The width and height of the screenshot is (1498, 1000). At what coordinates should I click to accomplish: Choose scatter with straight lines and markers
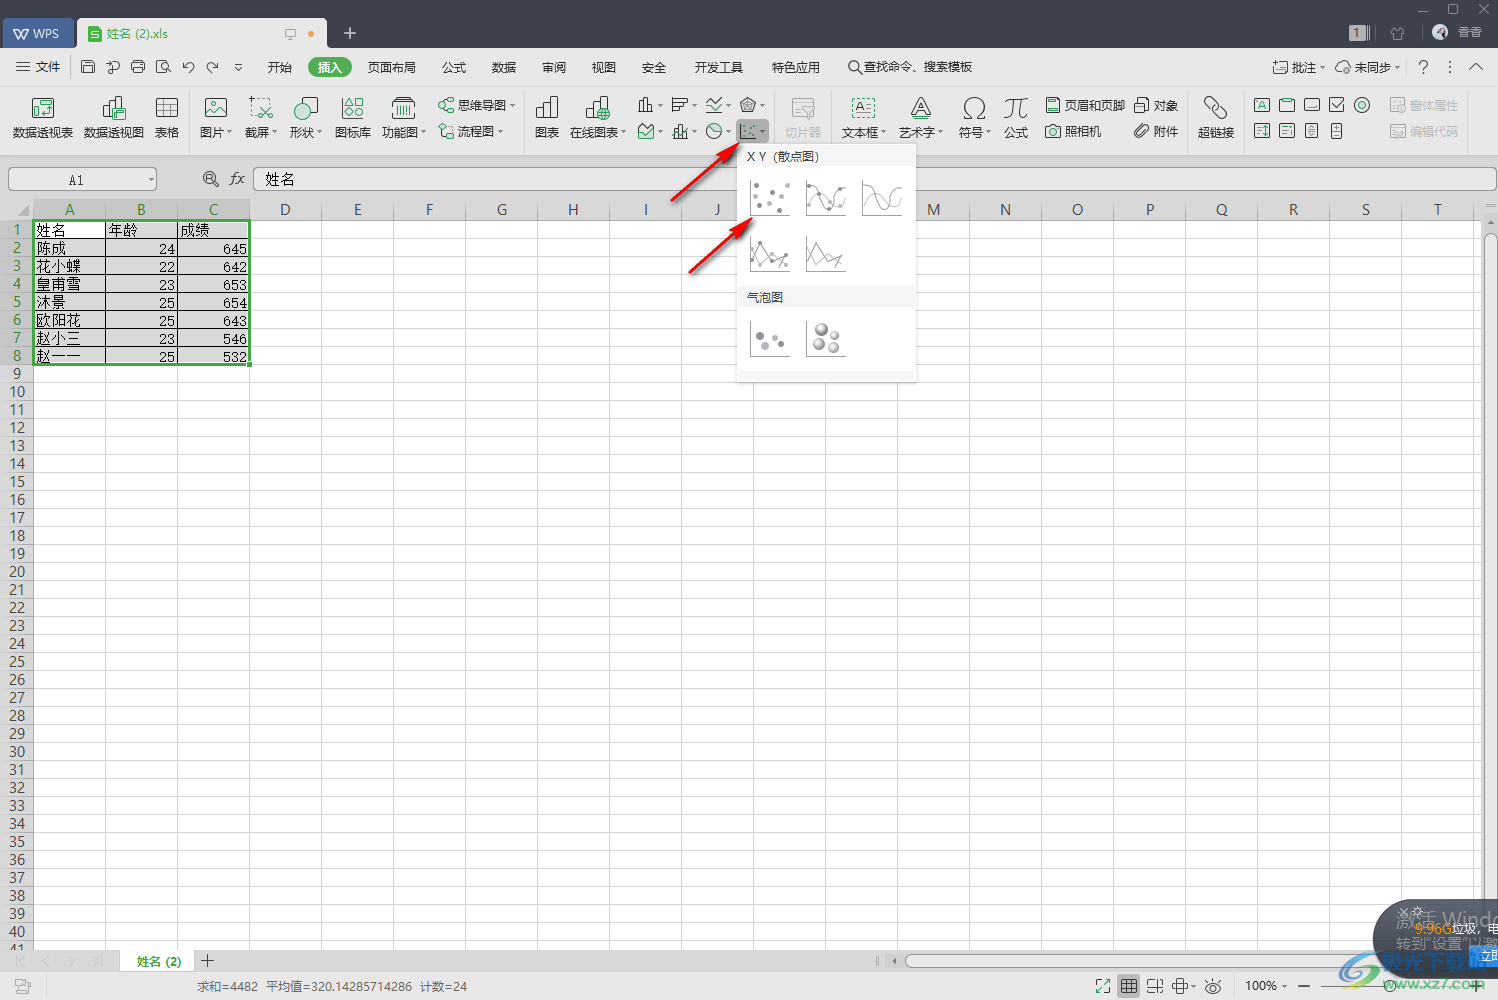[770, 254]
